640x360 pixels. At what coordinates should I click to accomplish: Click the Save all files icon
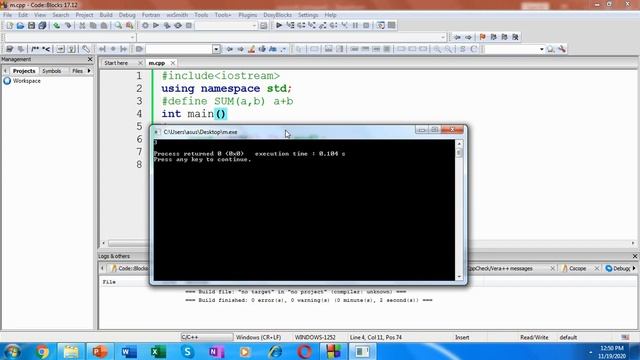click(42, 26)
